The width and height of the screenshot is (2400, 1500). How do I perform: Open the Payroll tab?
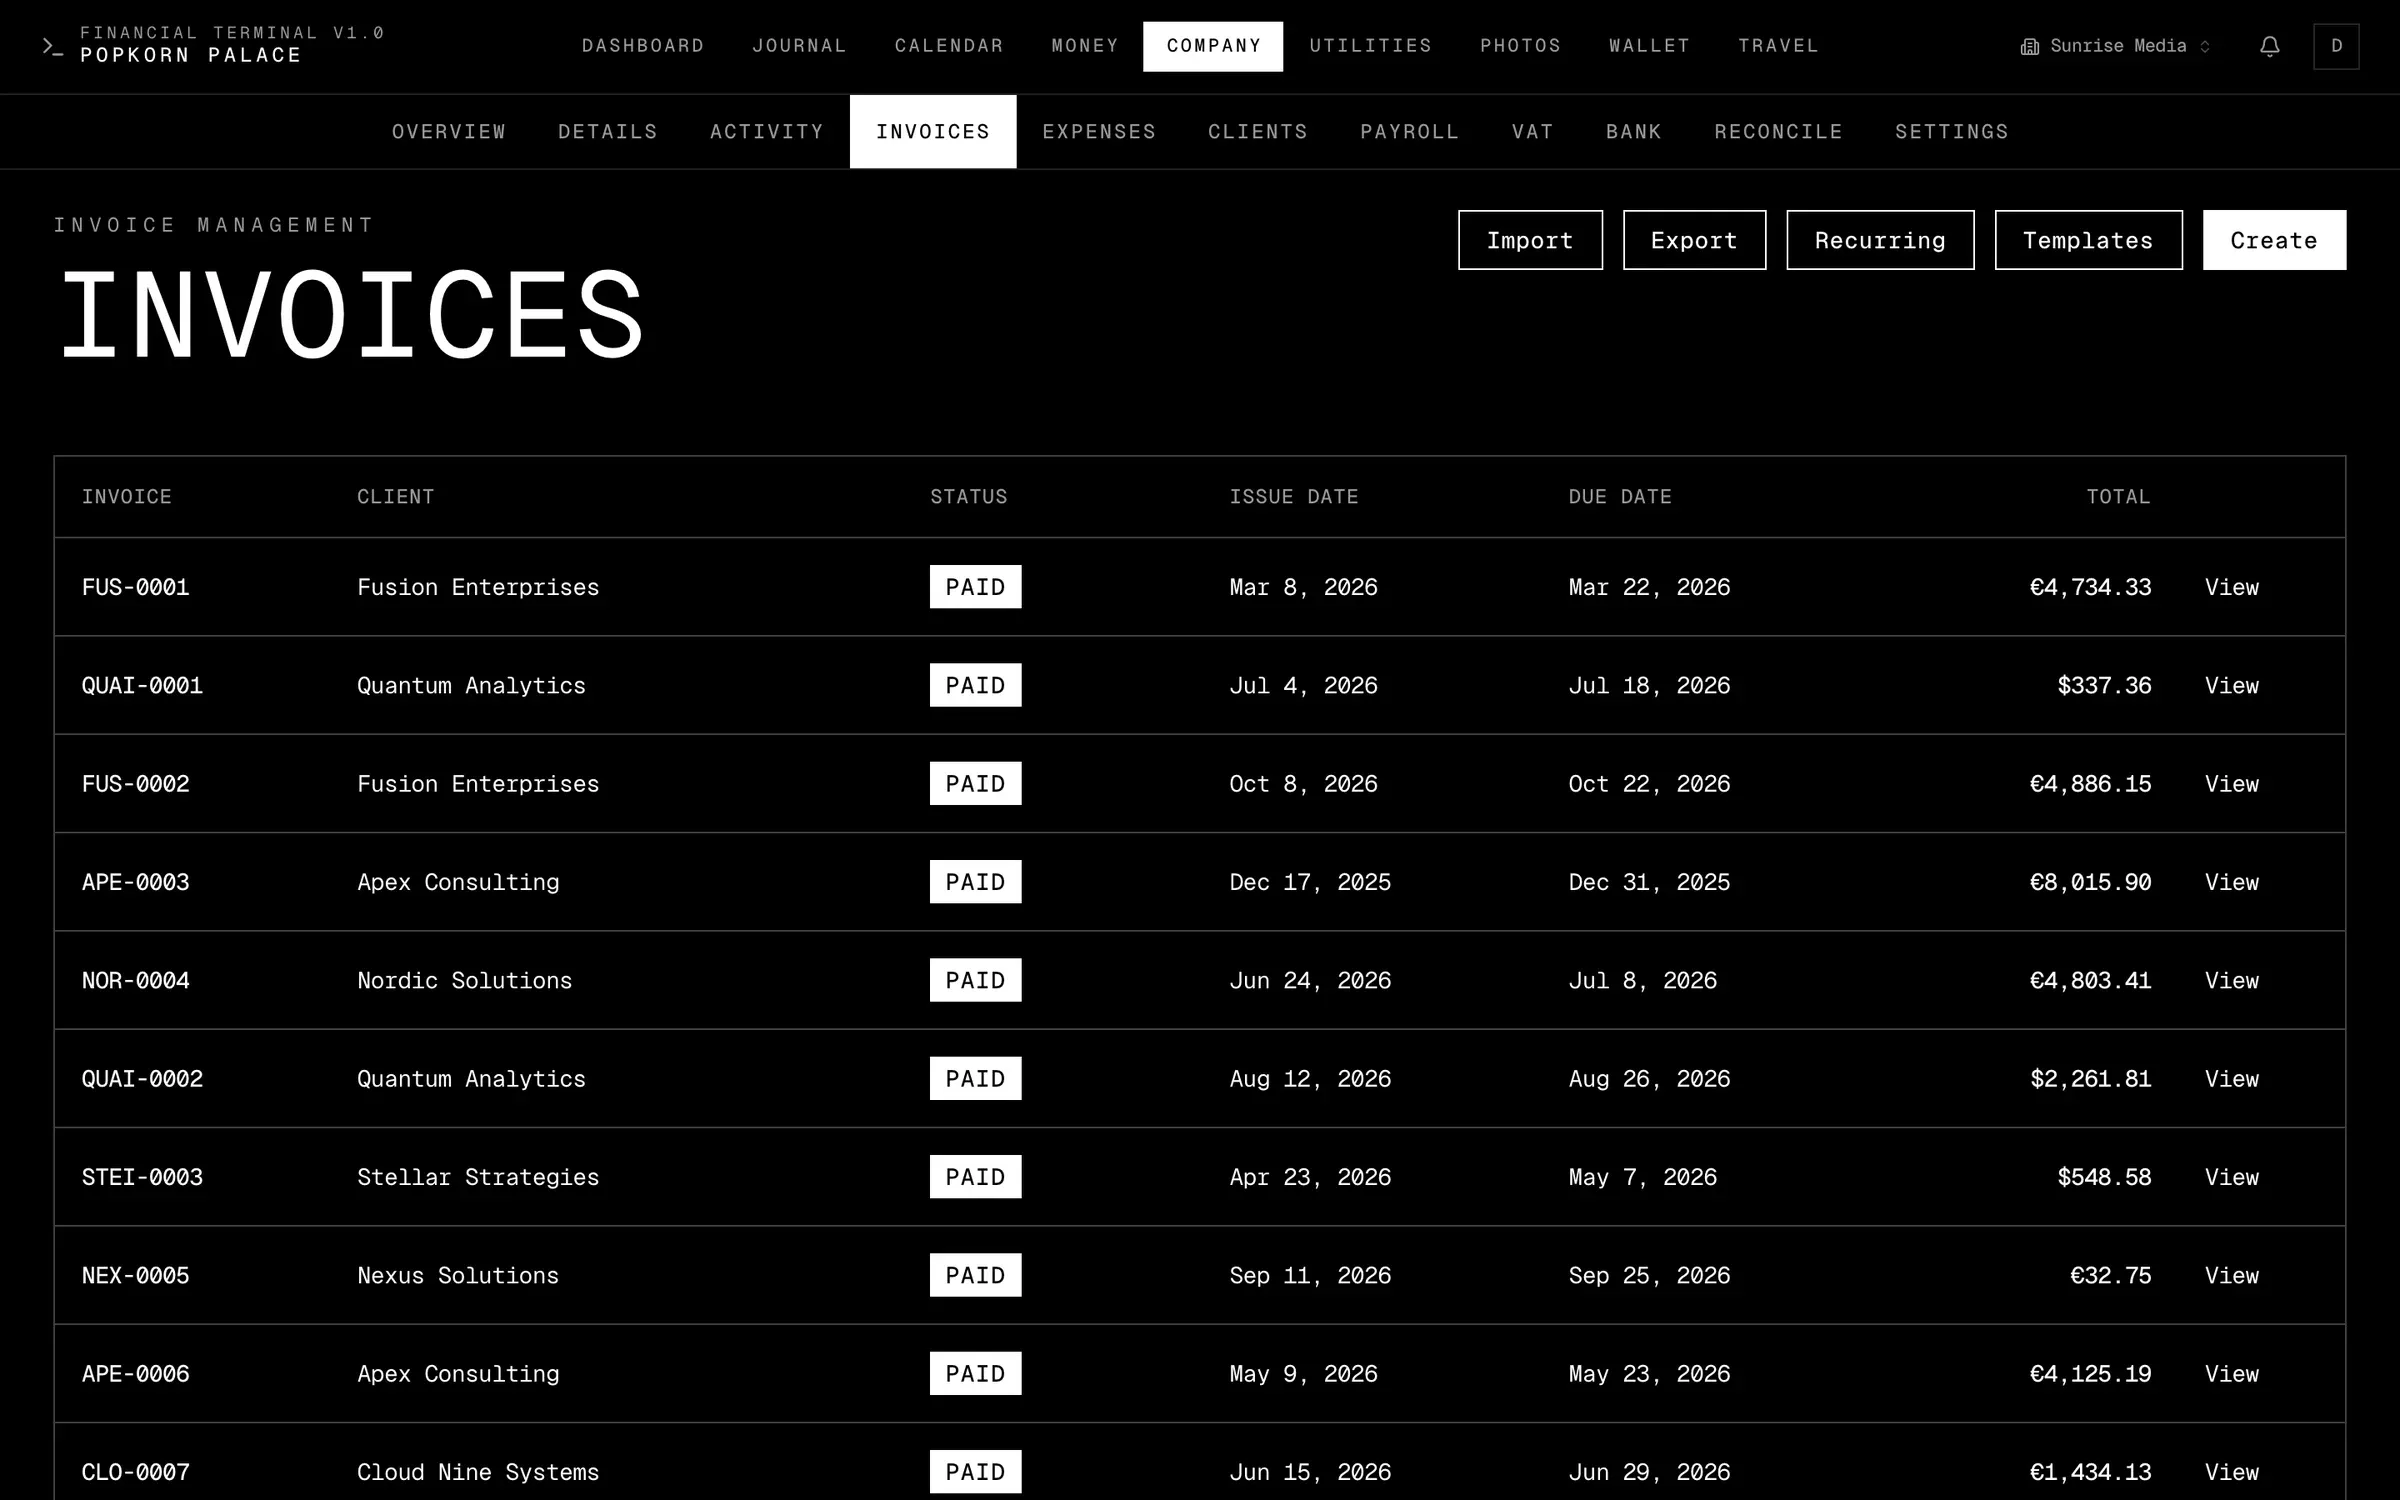pyautogui.click(x=1410, y=132)
